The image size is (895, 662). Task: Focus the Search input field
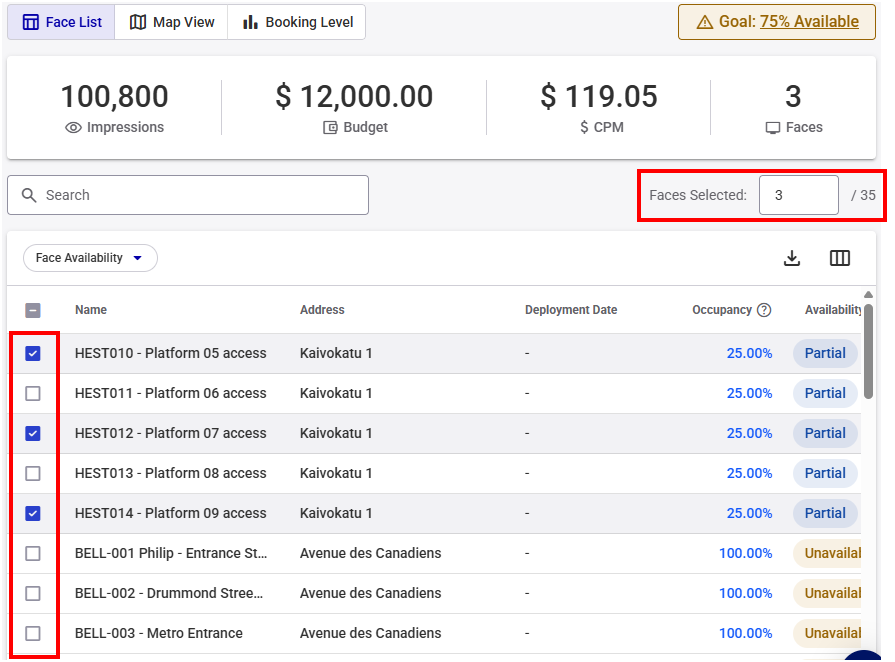[x=188, y=195]
